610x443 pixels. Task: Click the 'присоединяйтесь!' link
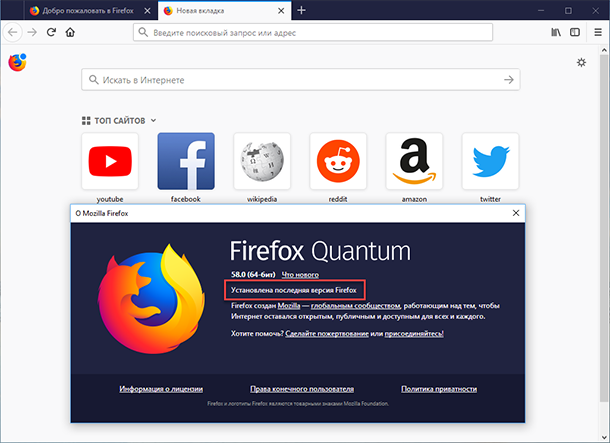[414, 334]
